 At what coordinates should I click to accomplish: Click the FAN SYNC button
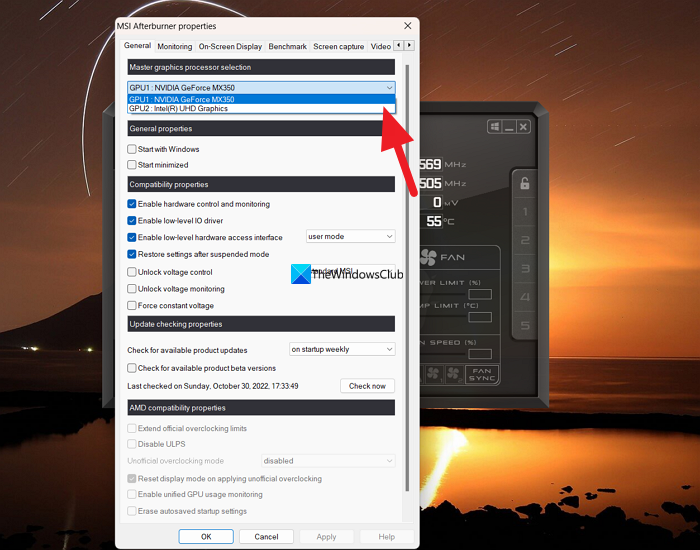tap(482, 375)
